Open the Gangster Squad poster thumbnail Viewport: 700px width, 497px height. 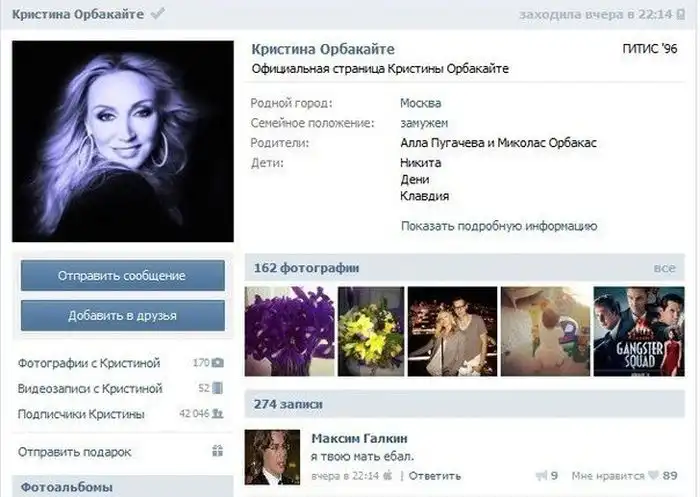coord(638,331)
